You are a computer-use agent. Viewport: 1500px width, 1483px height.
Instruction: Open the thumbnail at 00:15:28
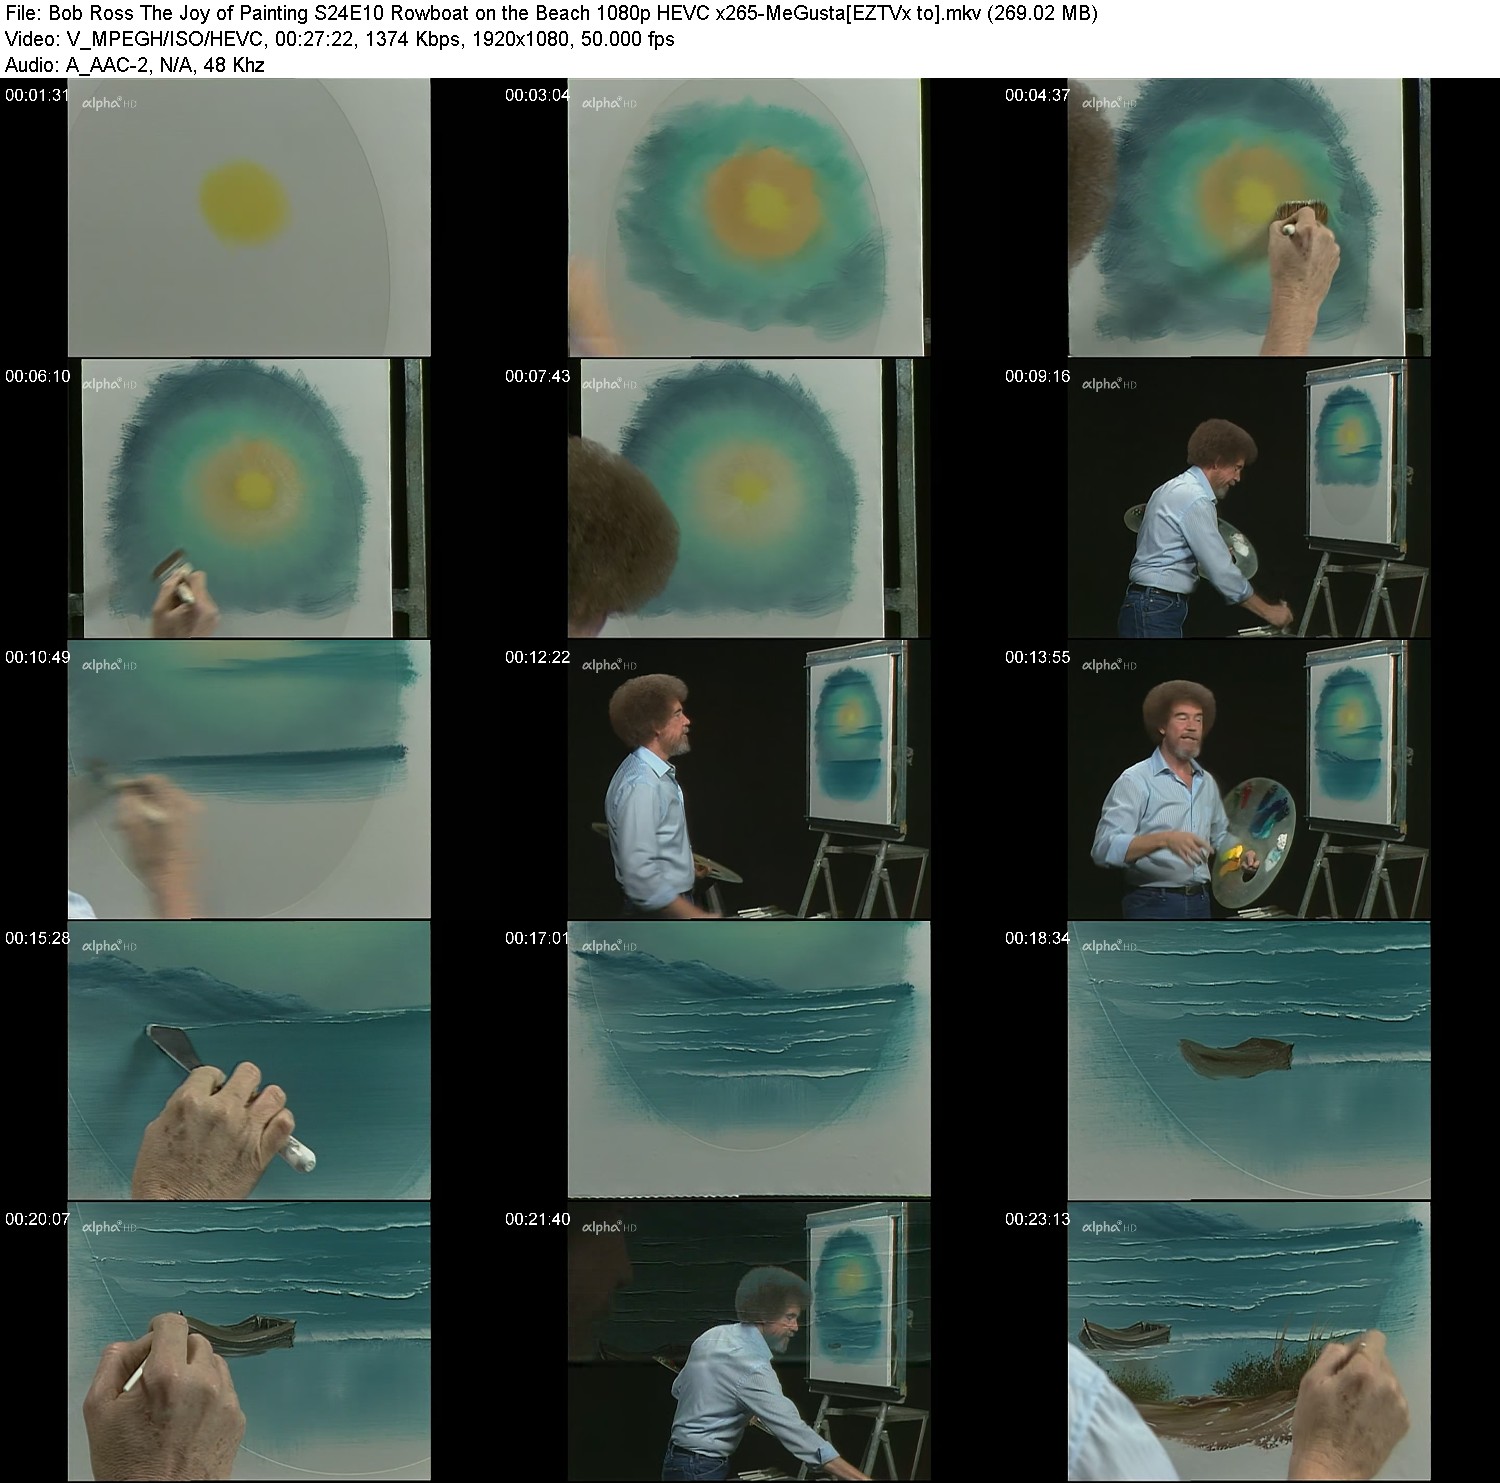250,1061
